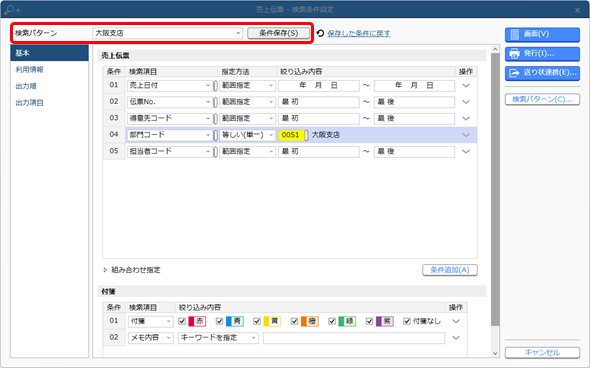Expand operation chevron for row 01

point(466,86)
